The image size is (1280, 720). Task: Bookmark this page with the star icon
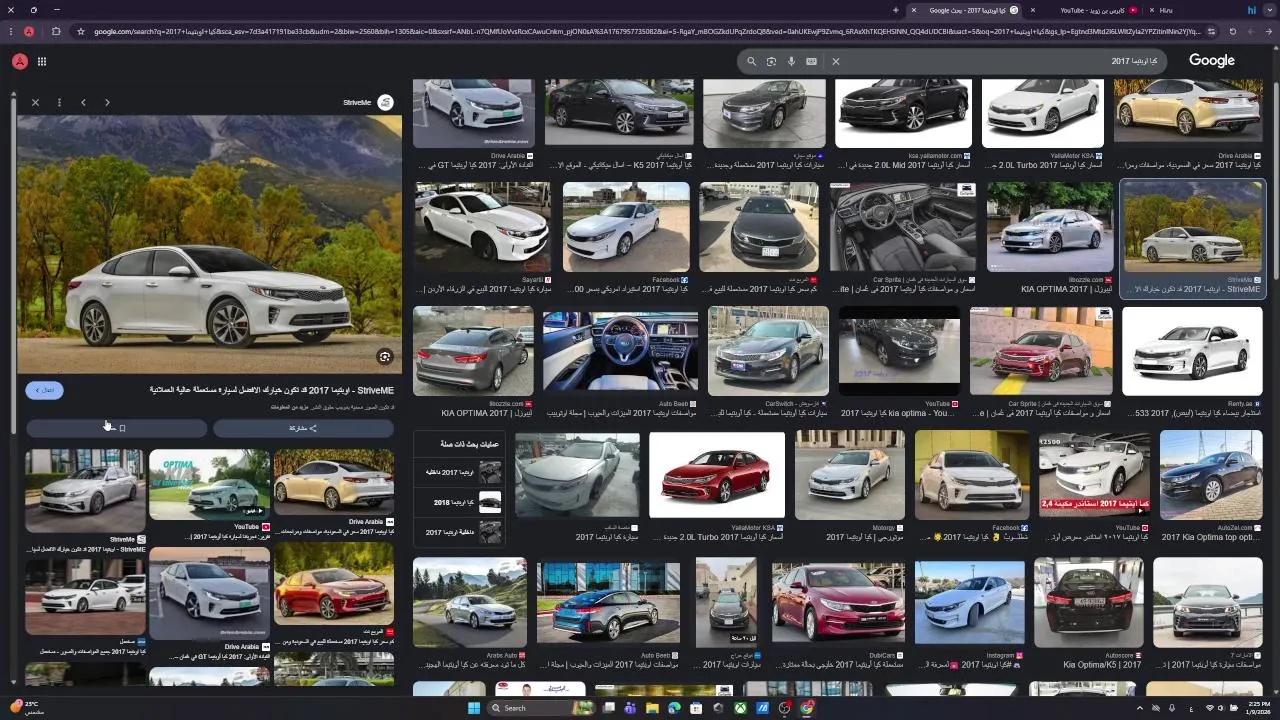[80, 31]
